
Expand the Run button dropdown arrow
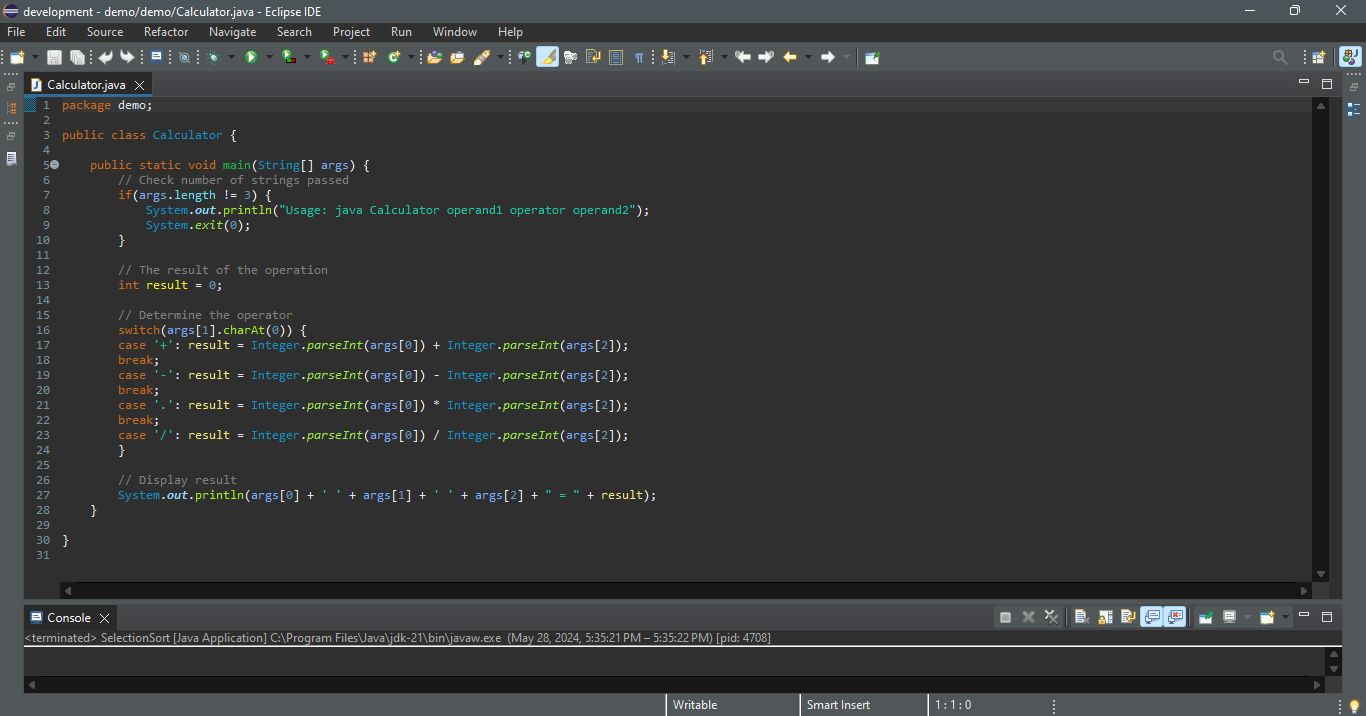(x=268, y=57)
